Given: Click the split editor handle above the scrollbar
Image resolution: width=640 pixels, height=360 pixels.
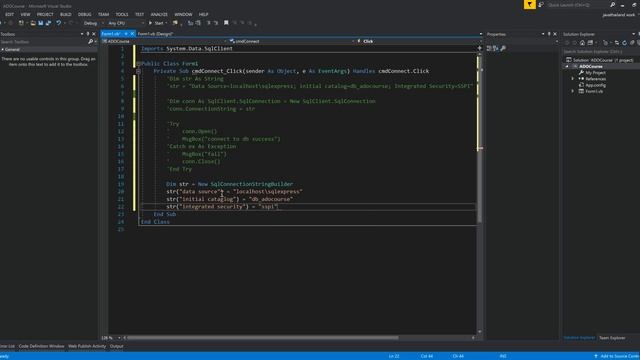Looking at the screenshot, I should click(x=480, y=49).
